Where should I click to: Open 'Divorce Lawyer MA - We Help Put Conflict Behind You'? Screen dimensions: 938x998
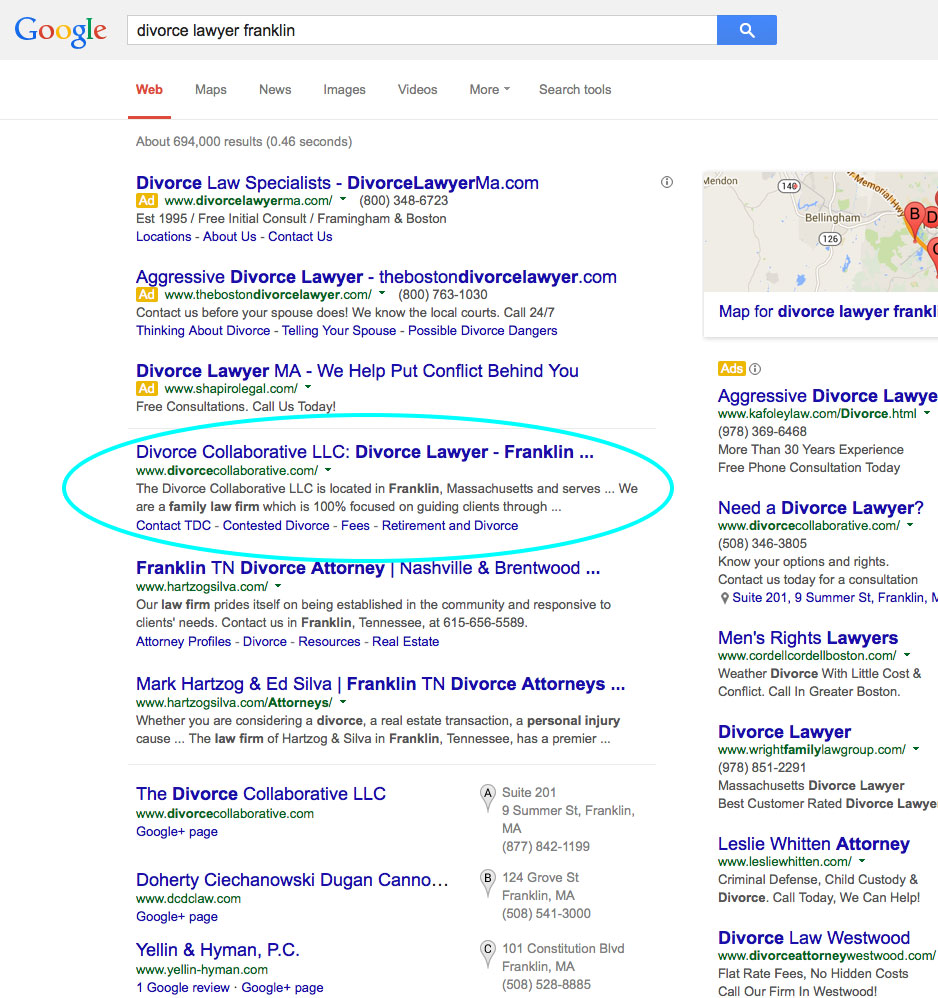(x=357, y=370)
